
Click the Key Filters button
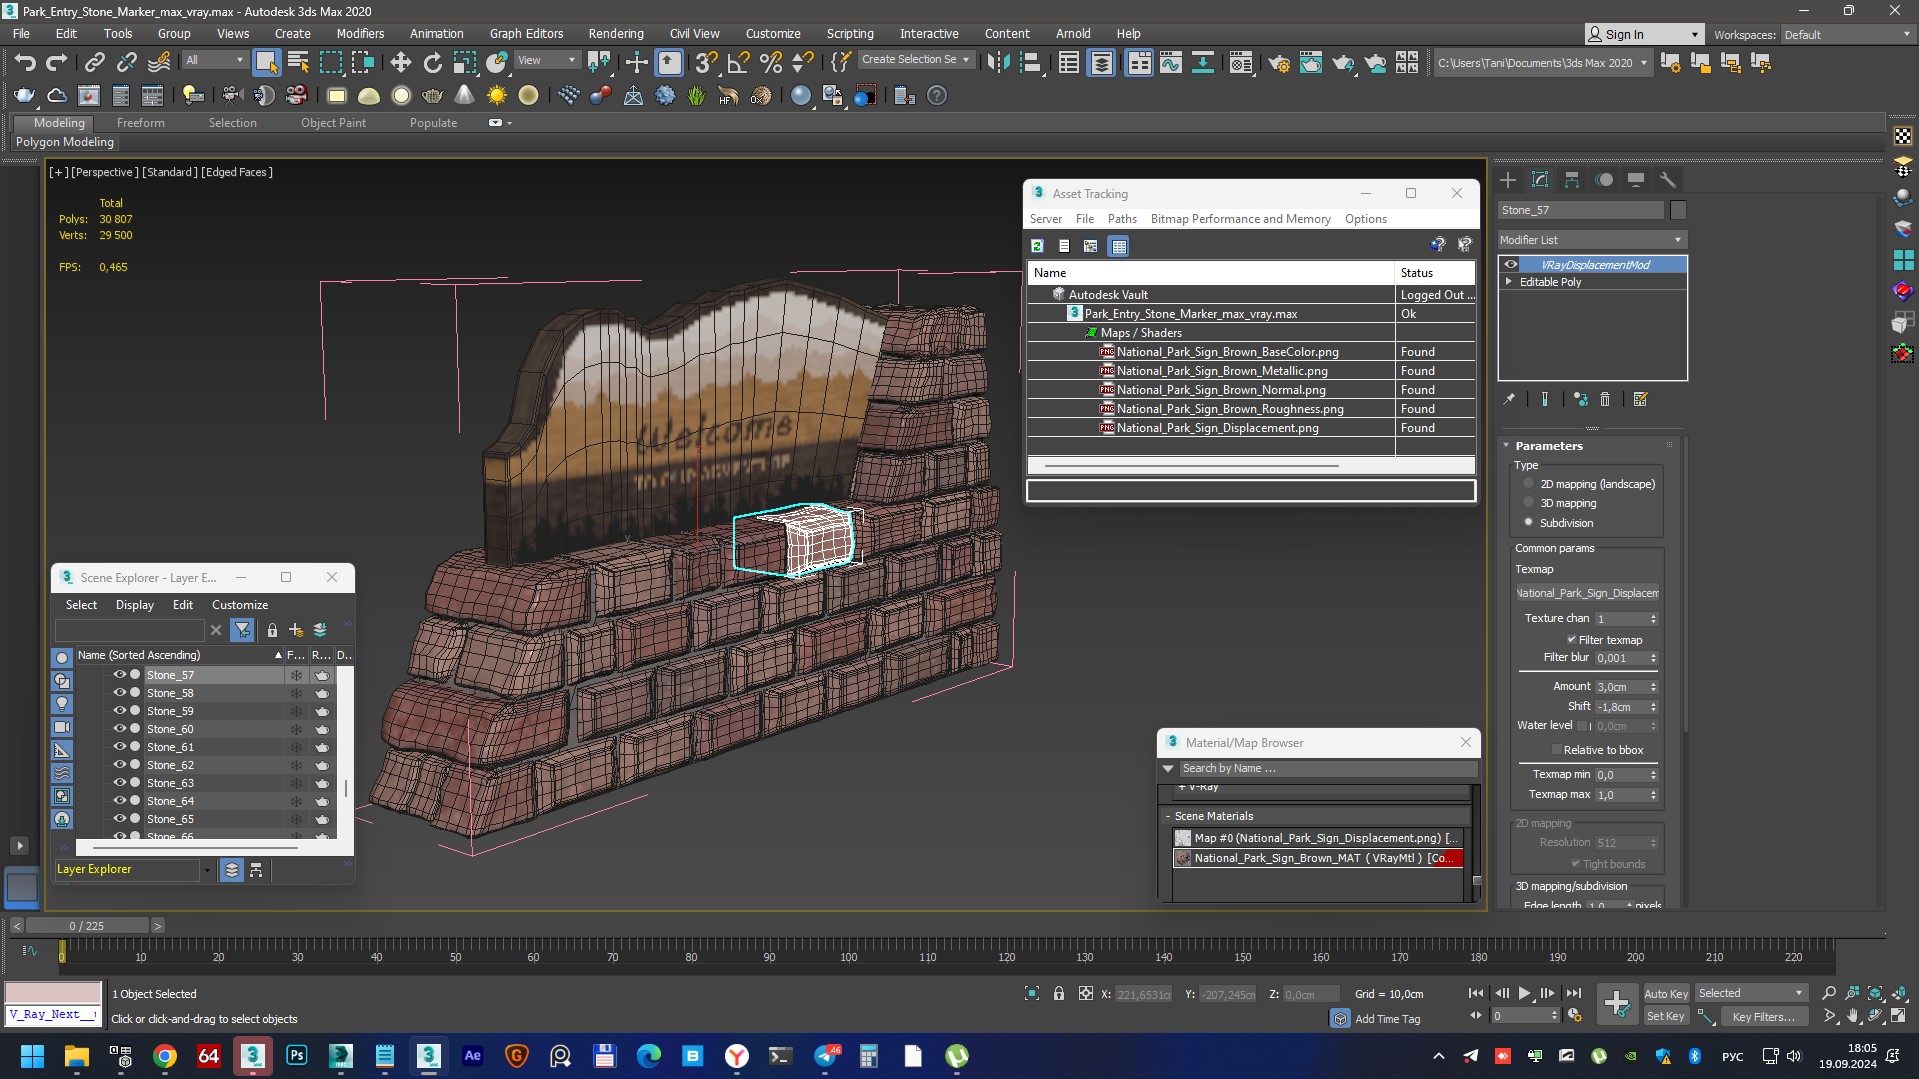[x=1764, y=1016]
